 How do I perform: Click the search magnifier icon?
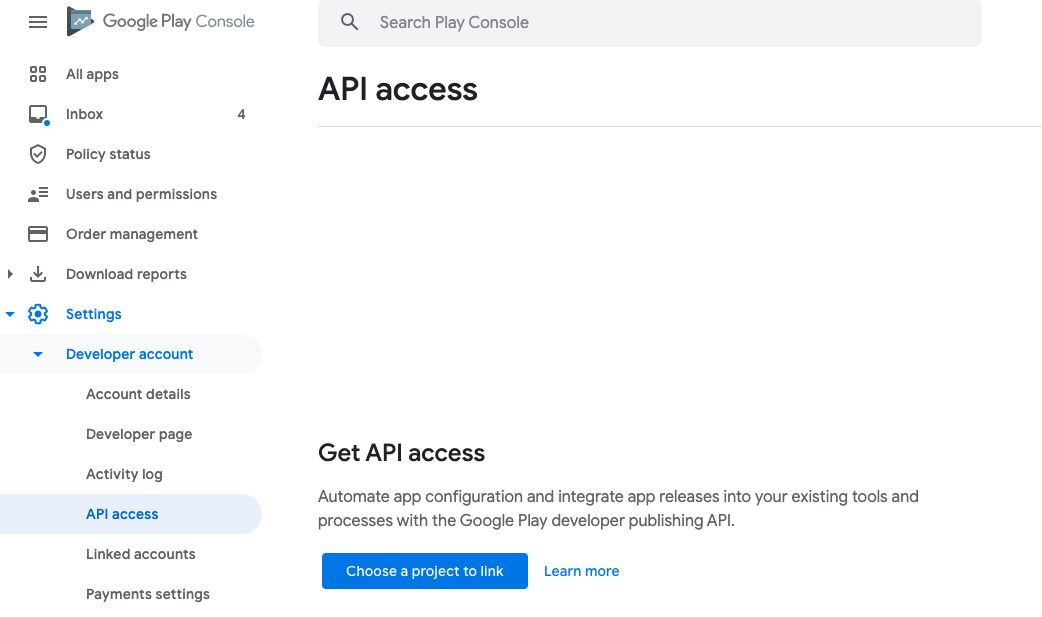[x=349, y=21]
